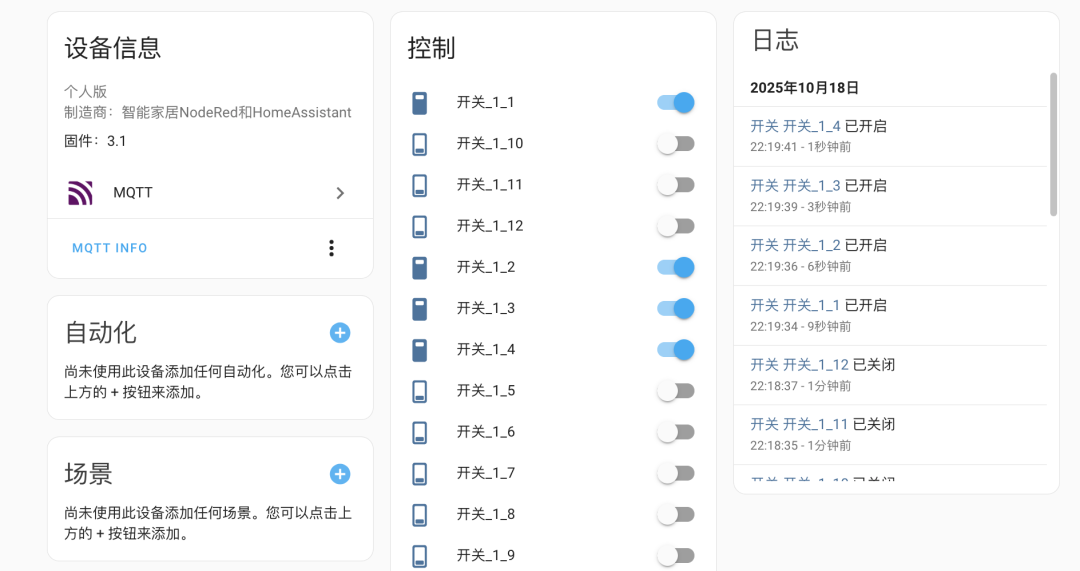Click the switch icon for 开关_1_10
The image size is (1080, 571).
tap(419, 144)
